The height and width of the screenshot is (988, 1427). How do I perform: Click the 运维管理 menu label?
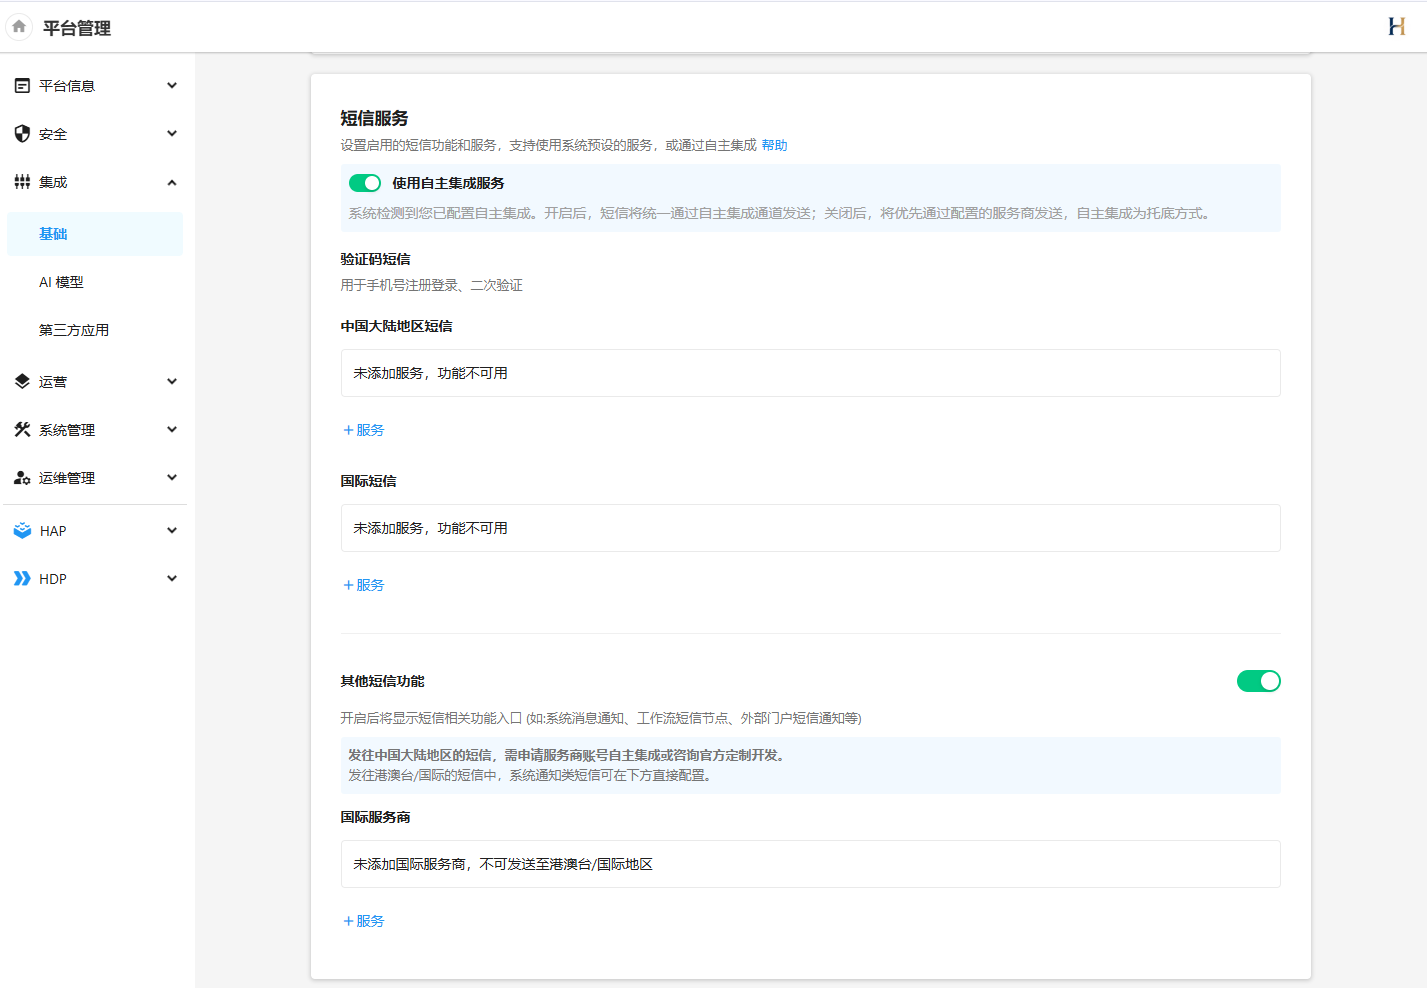(67, 478)
